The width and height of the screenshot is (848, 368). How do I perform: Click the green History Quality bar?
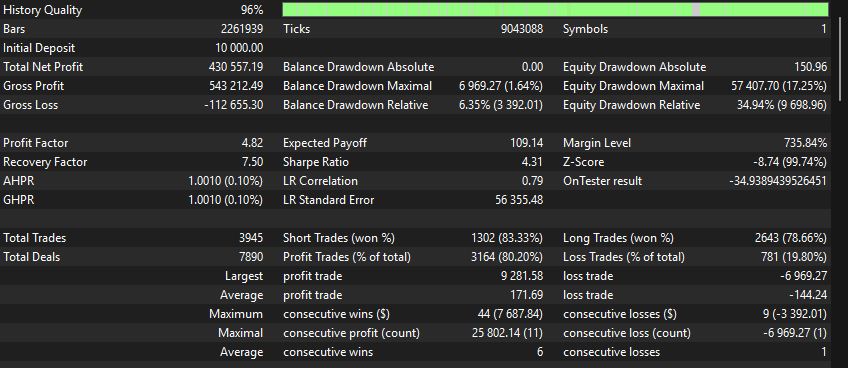(555, 10)
